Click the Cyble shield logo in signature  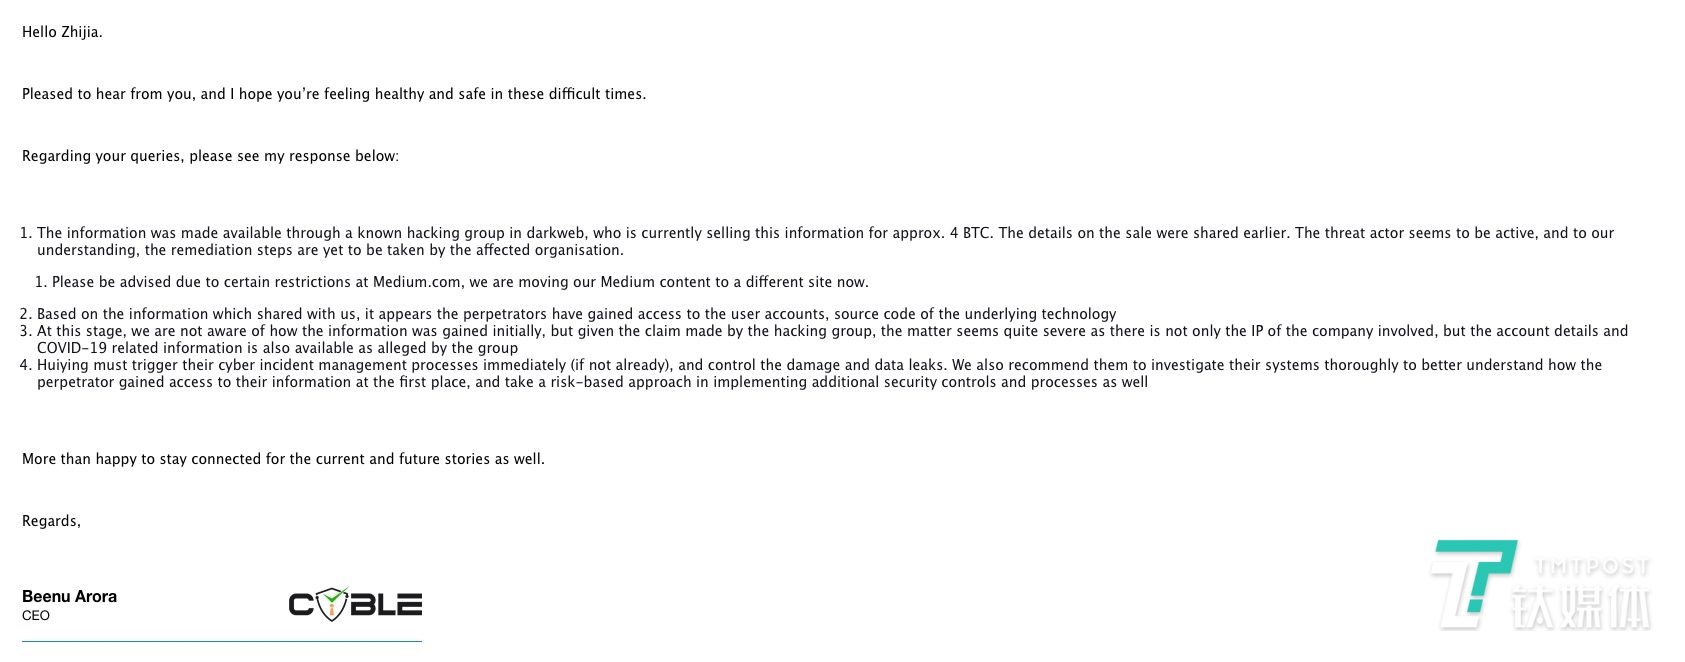pyautogui.click(x=355, y=604)
